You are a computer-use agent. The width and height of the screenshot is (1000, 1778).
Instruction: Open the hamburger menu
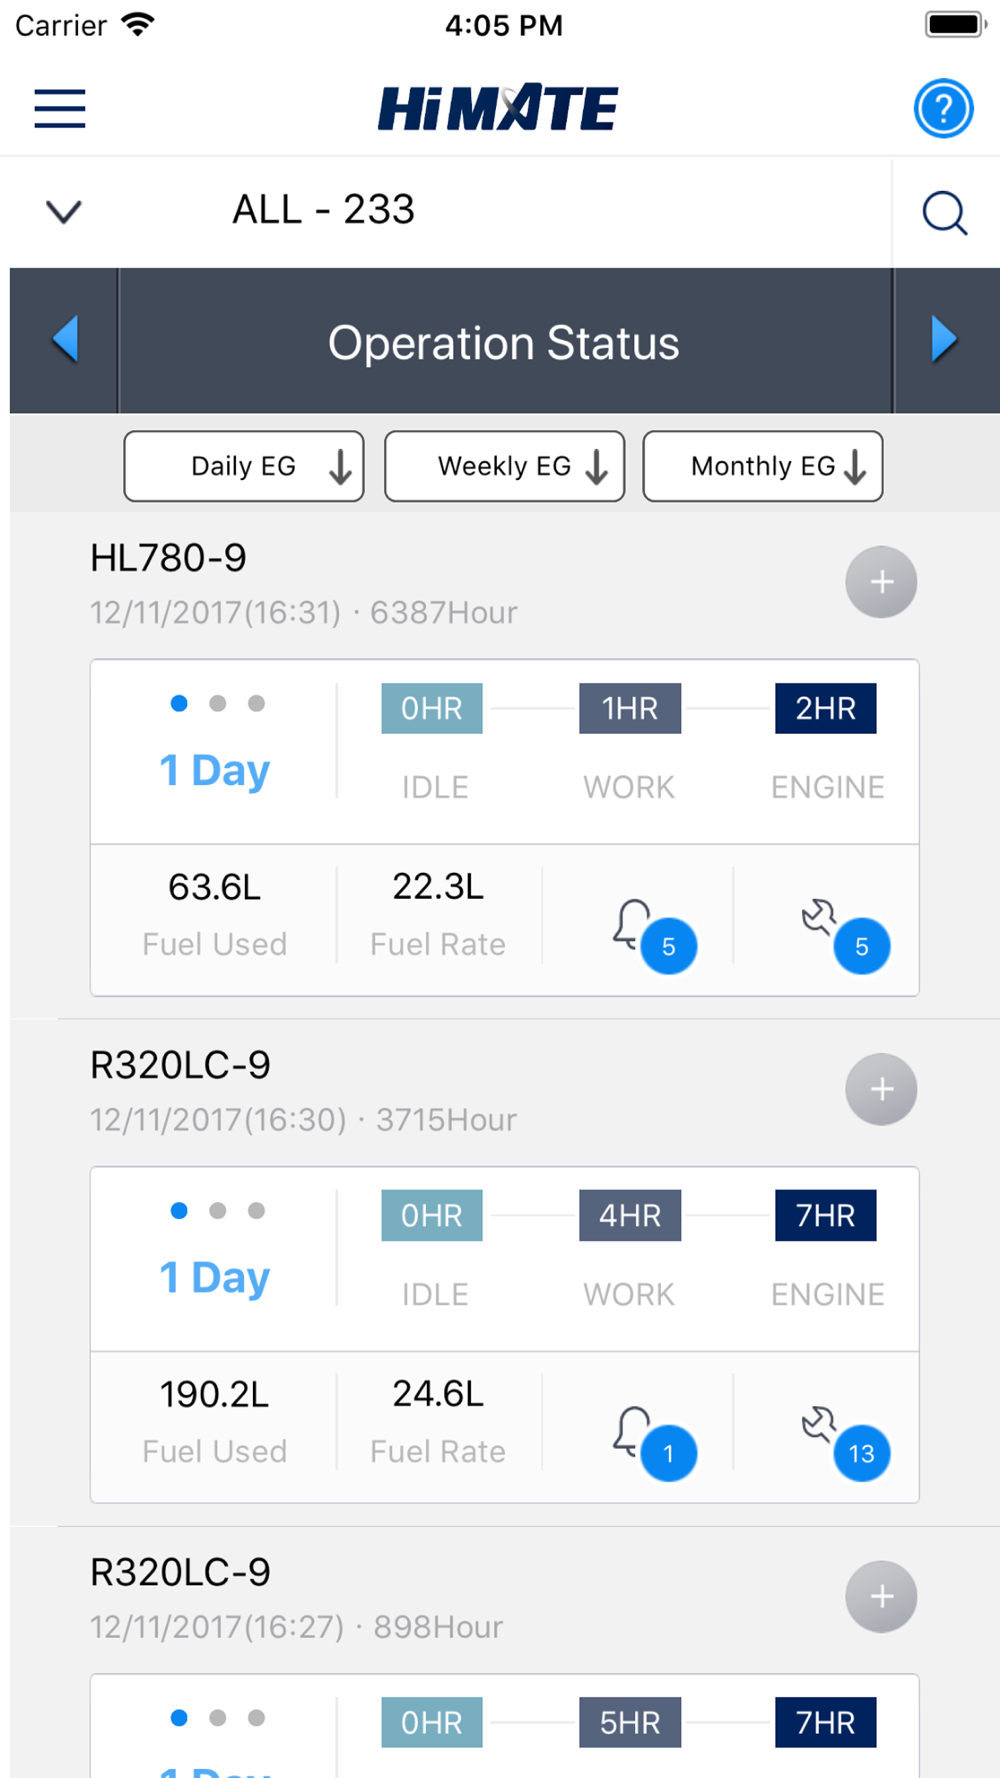pyautogui.click(x=60, y=108)
